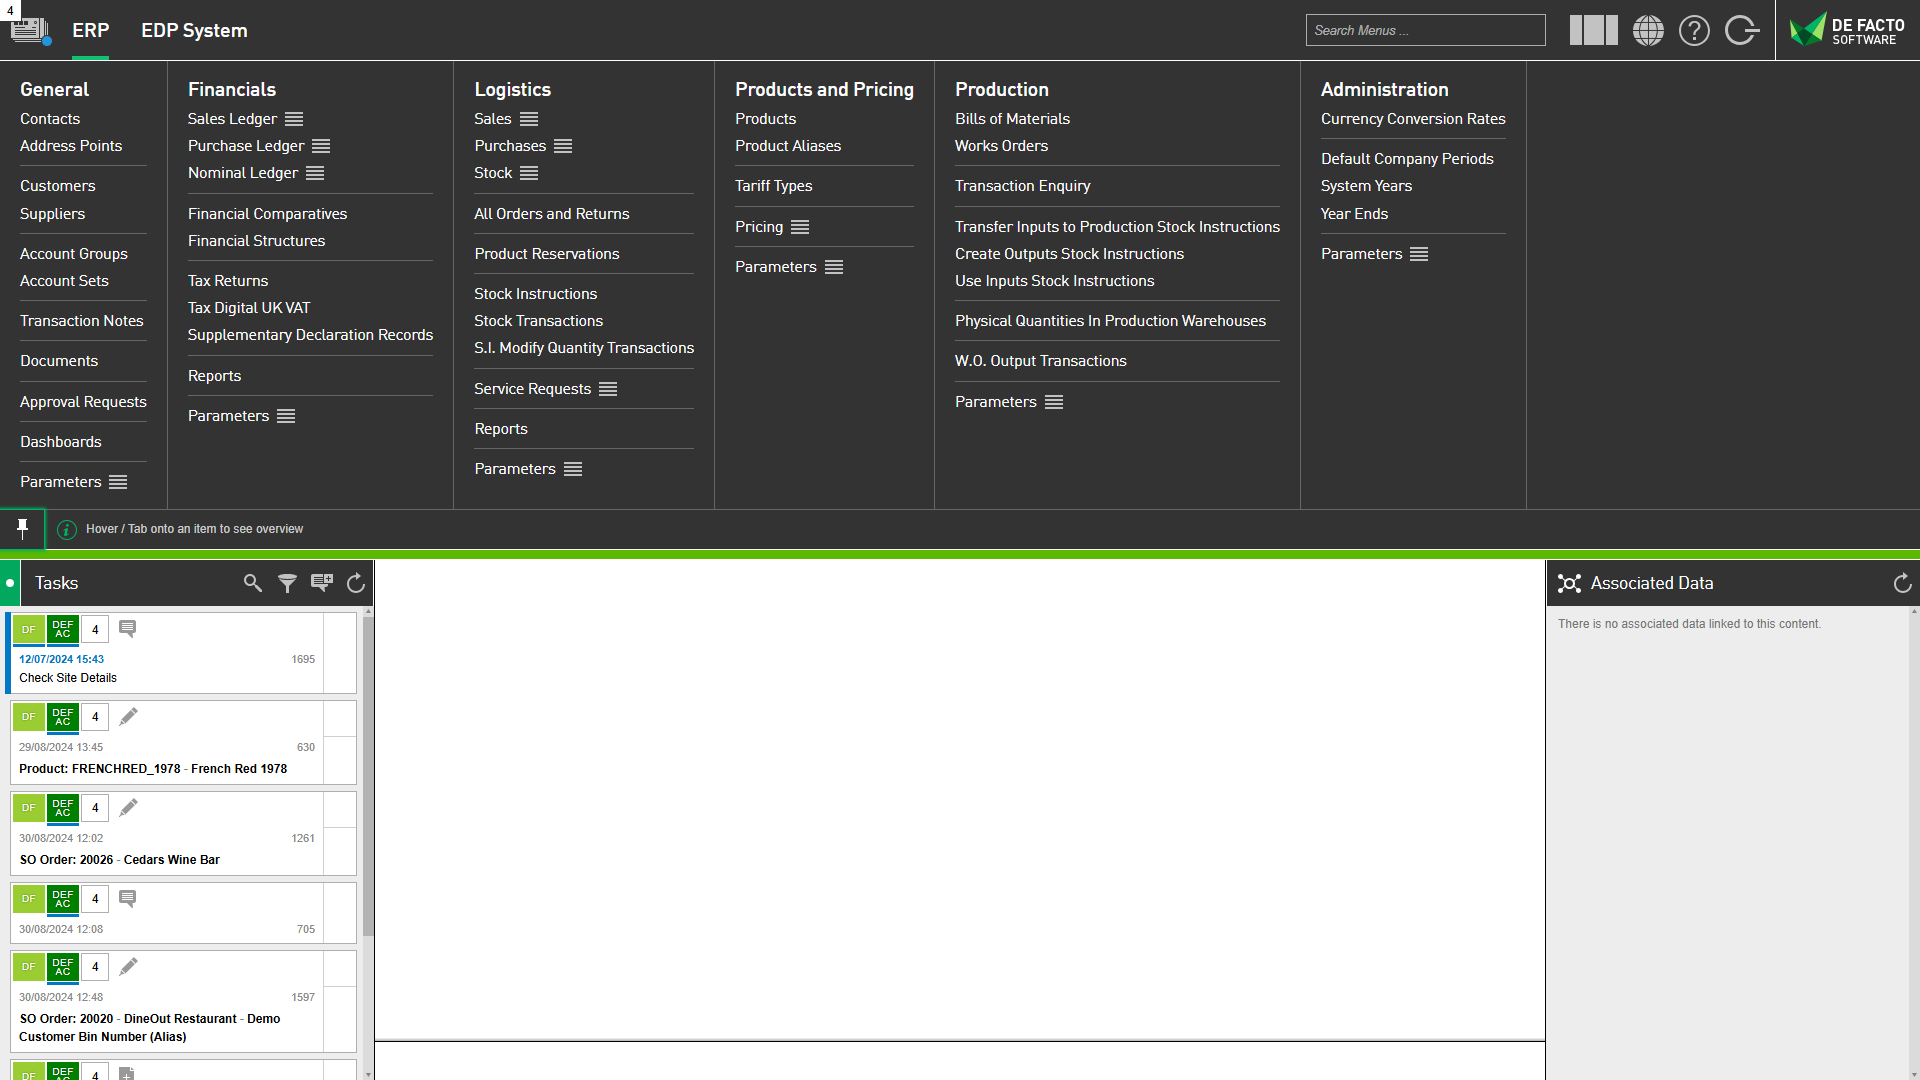This screenshot has height=1080, width=1920.
Task: Click the add comment icon in Tasks header
Action: tap(321, 583)
